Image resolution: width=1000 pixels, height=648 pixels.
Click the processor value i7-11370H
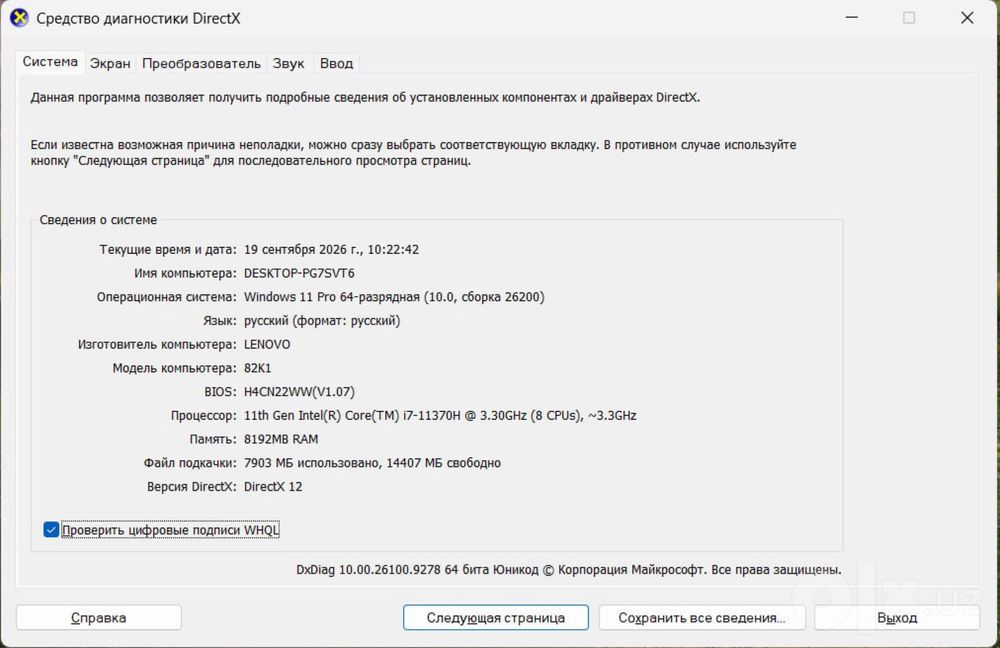pos(440,415)
